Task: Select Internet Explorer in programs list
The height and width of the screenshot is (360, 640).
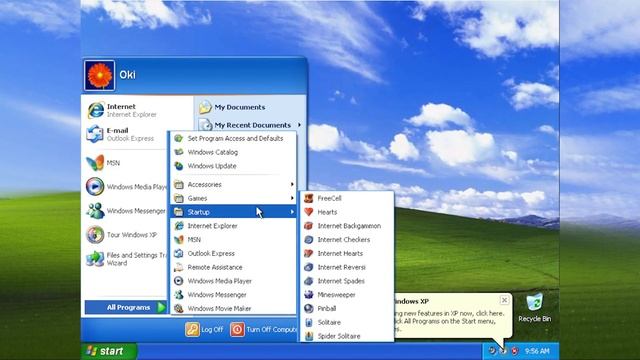Action: coord(233,226)
